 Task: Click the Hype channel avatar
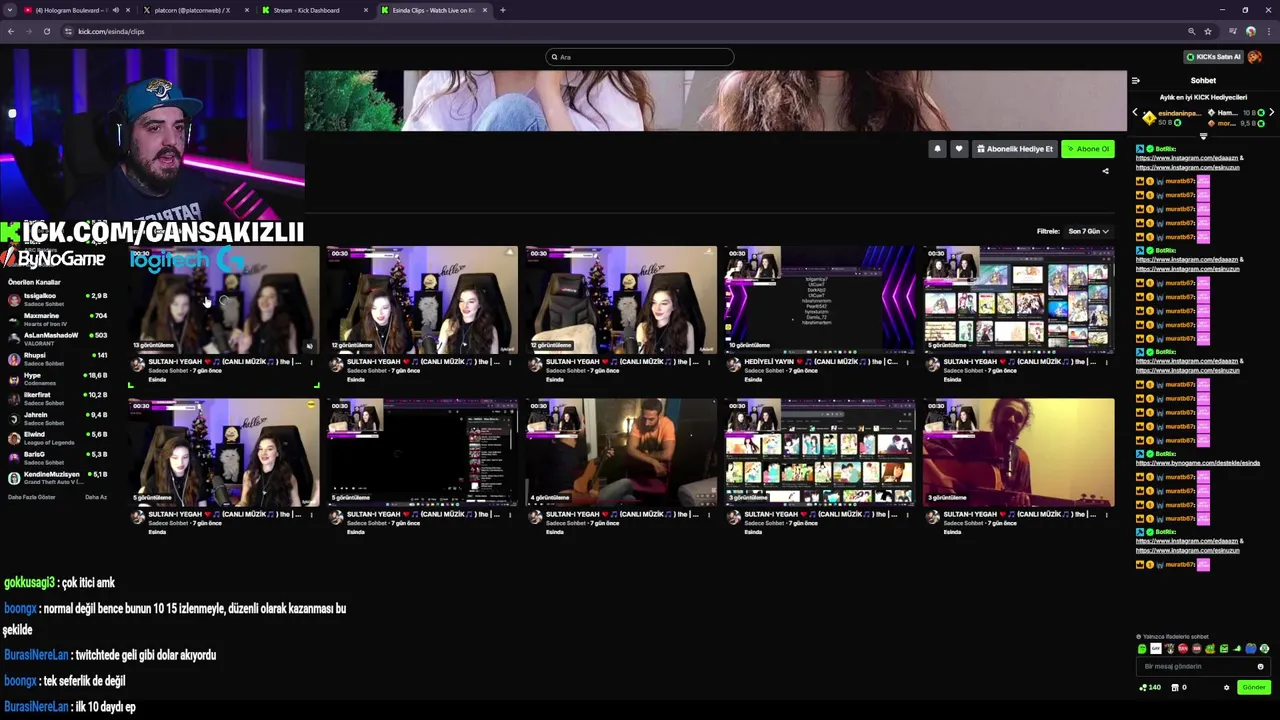coord(14,378)
